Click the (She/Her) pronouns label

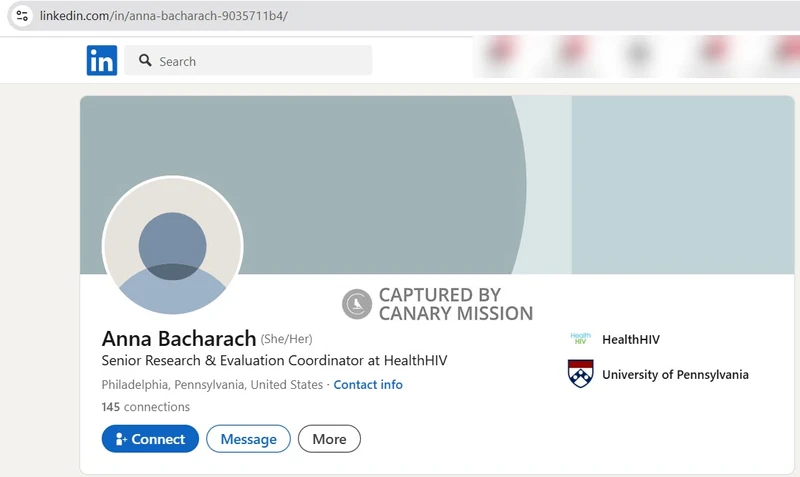click(286, 339)
